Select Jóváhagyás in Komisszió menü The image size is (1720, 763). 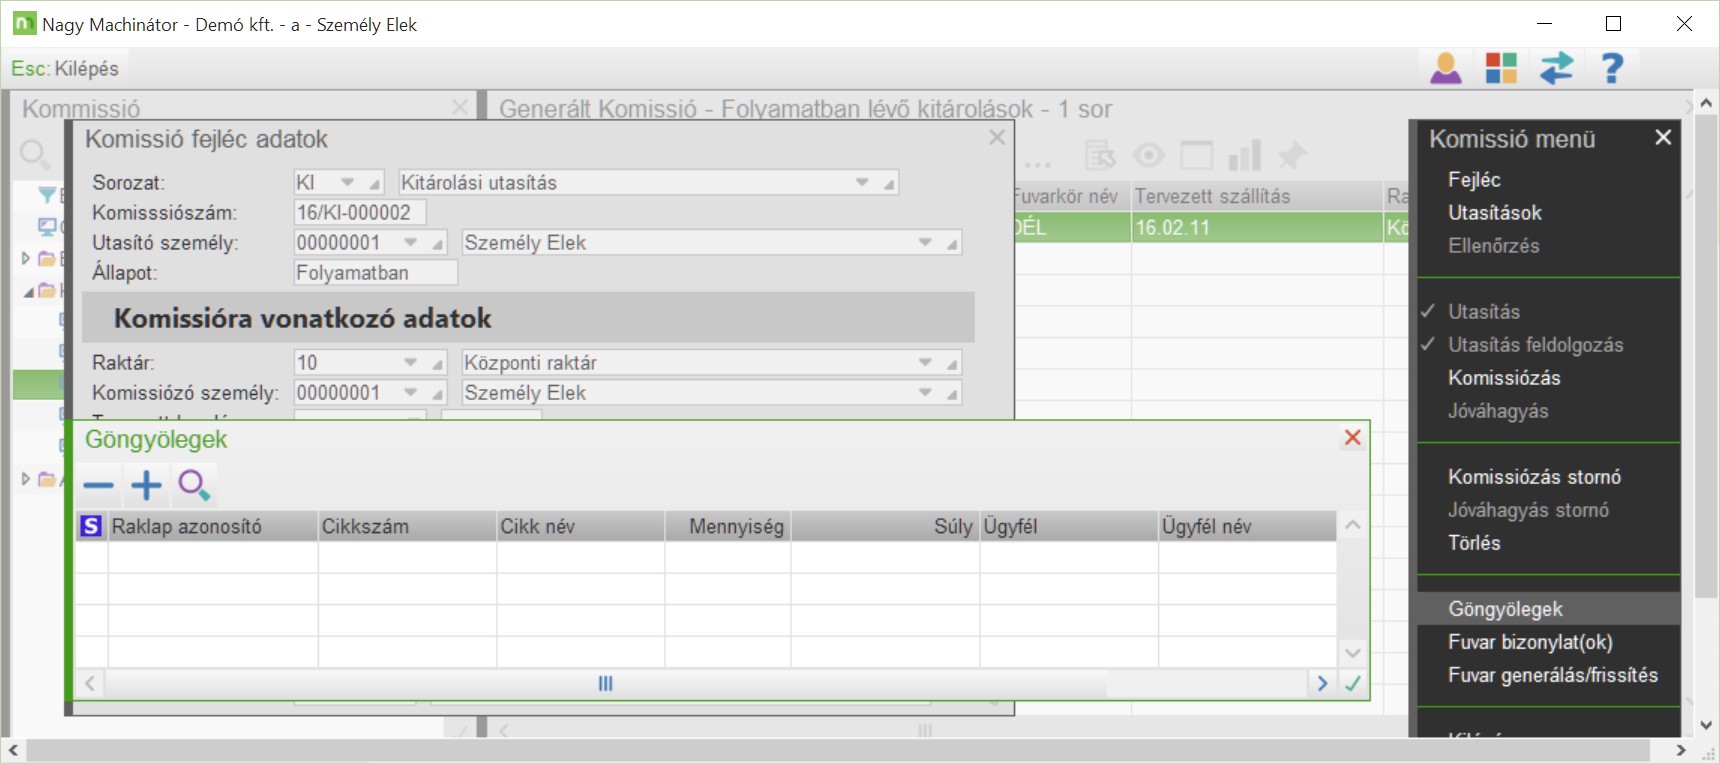click(1498, 410)
